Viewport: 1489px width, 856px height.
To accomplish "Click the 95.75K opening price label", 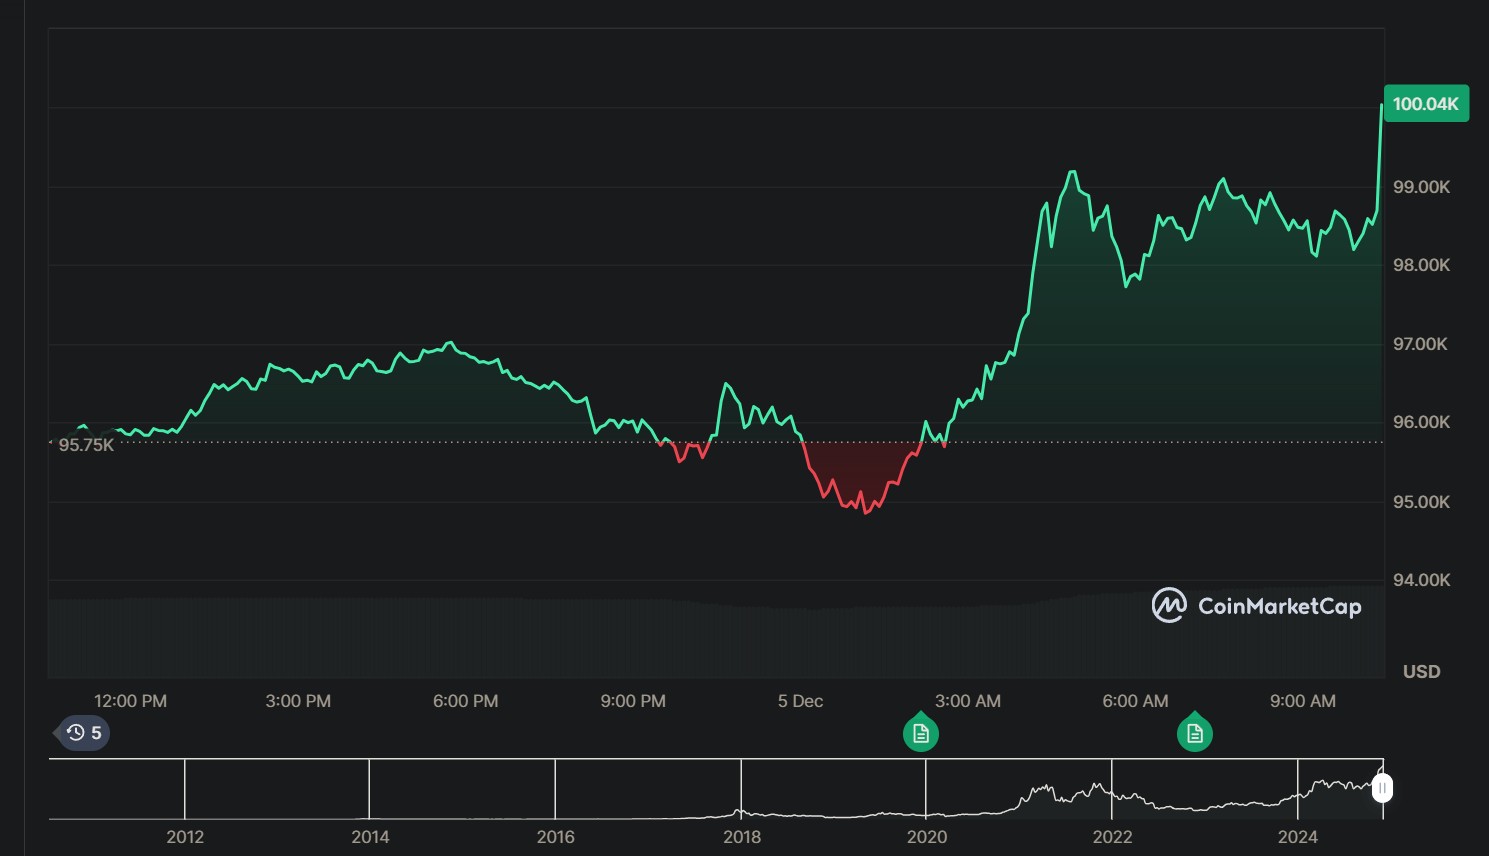I will 86,445.
